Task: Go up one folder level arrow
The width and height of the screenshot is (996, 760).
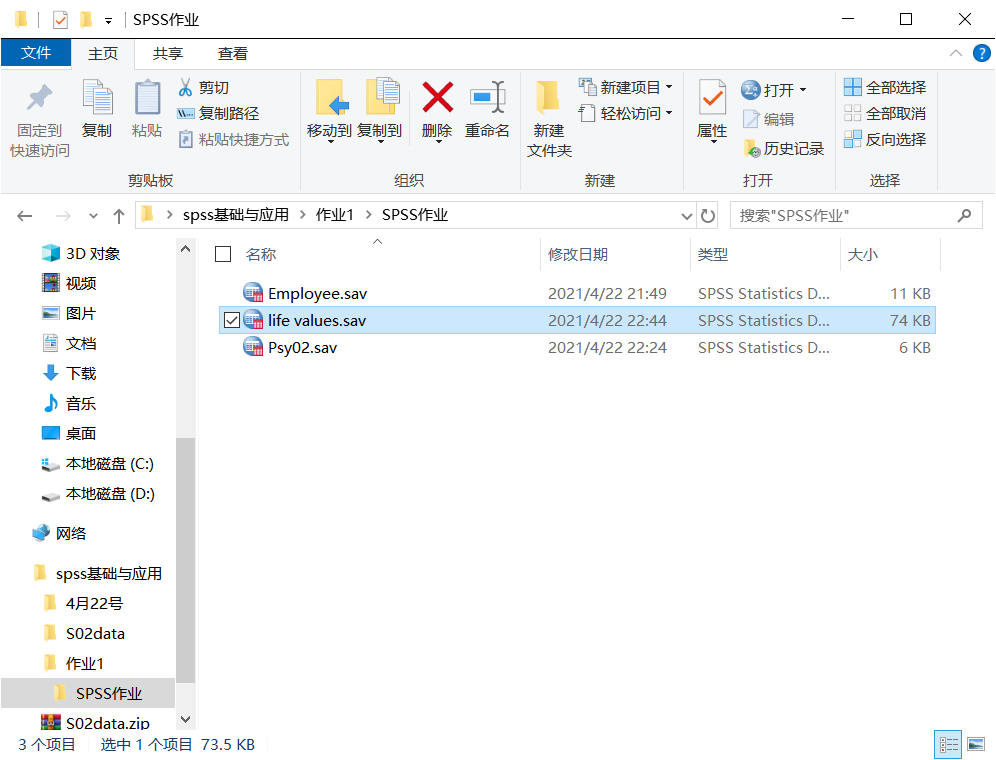Action: pos(119,216)
